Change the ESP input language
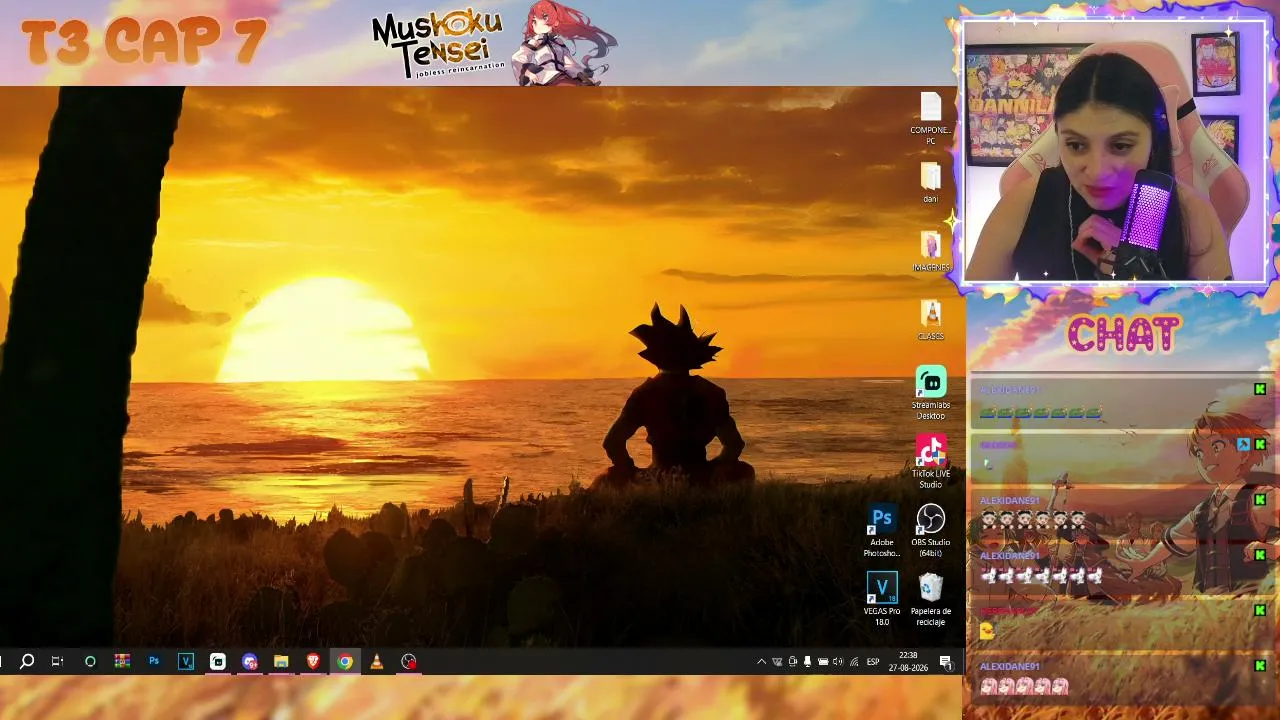Screen dimensions: 1280x720 coord(873,662)
